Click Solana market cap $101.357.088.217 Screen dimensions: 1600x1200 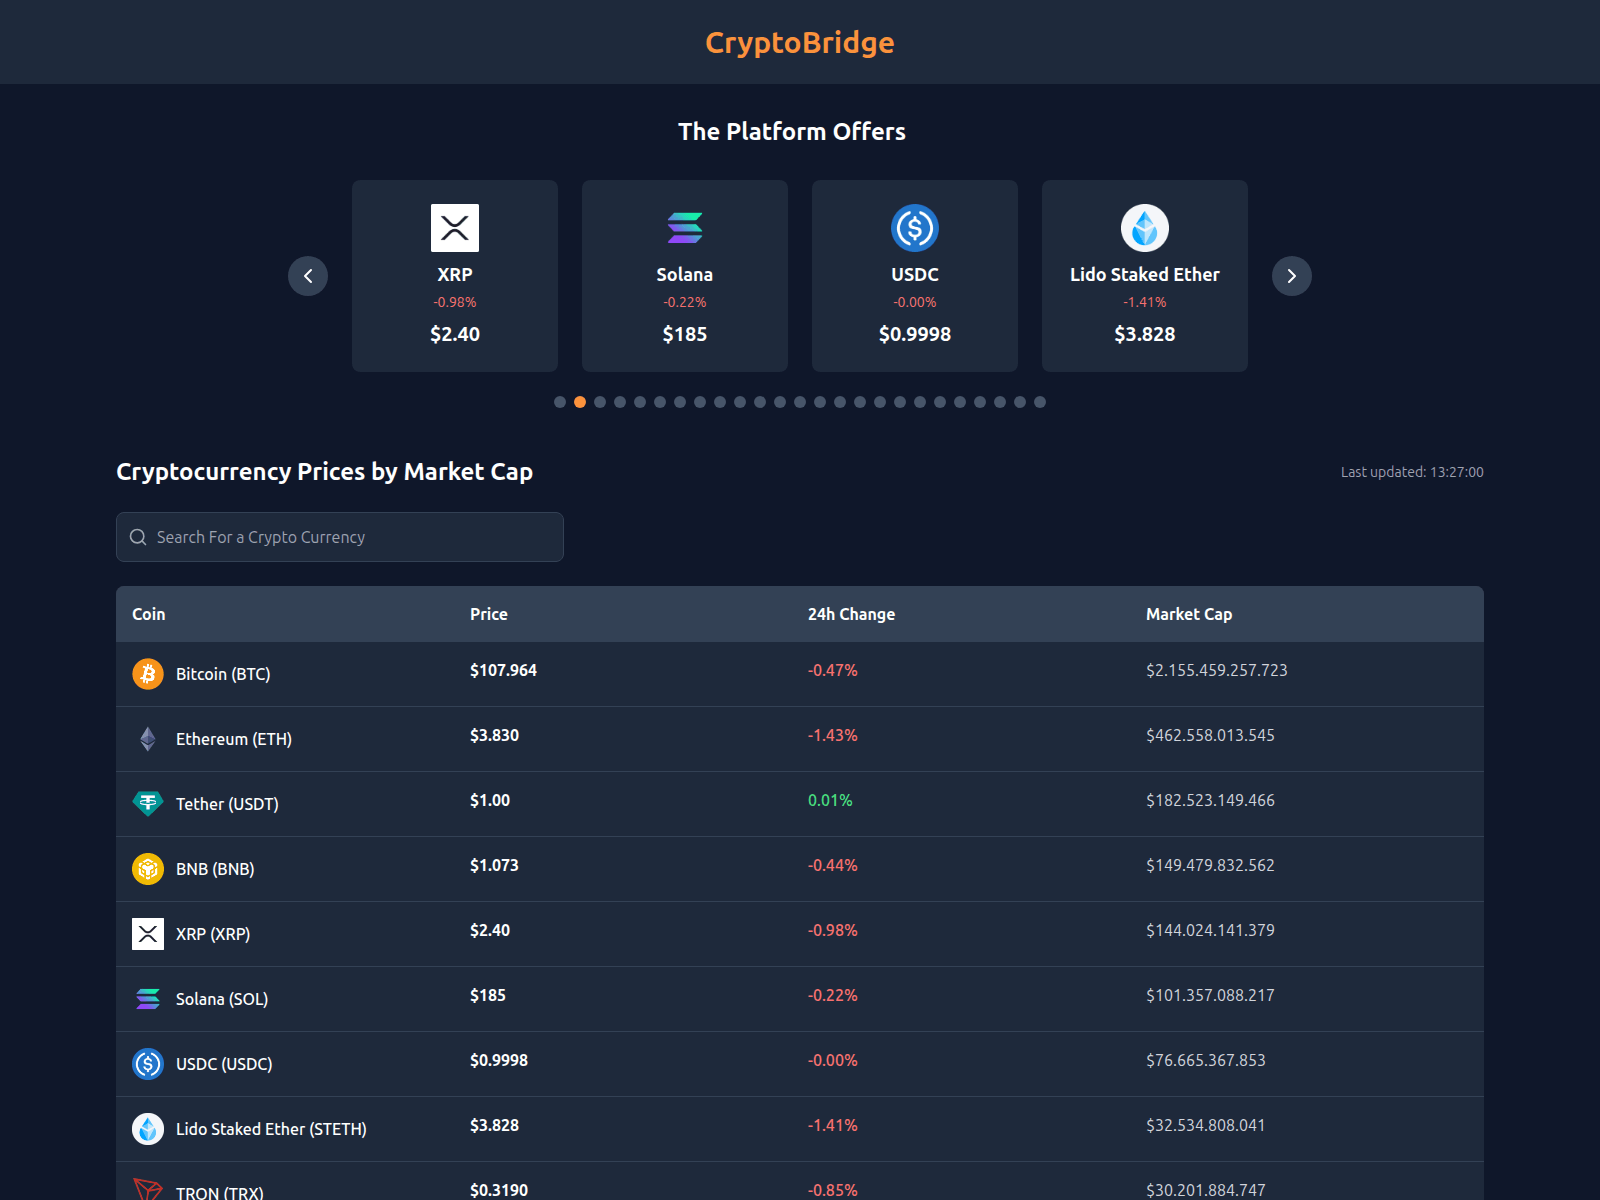pyautogui.click(x=1210, y=995)
